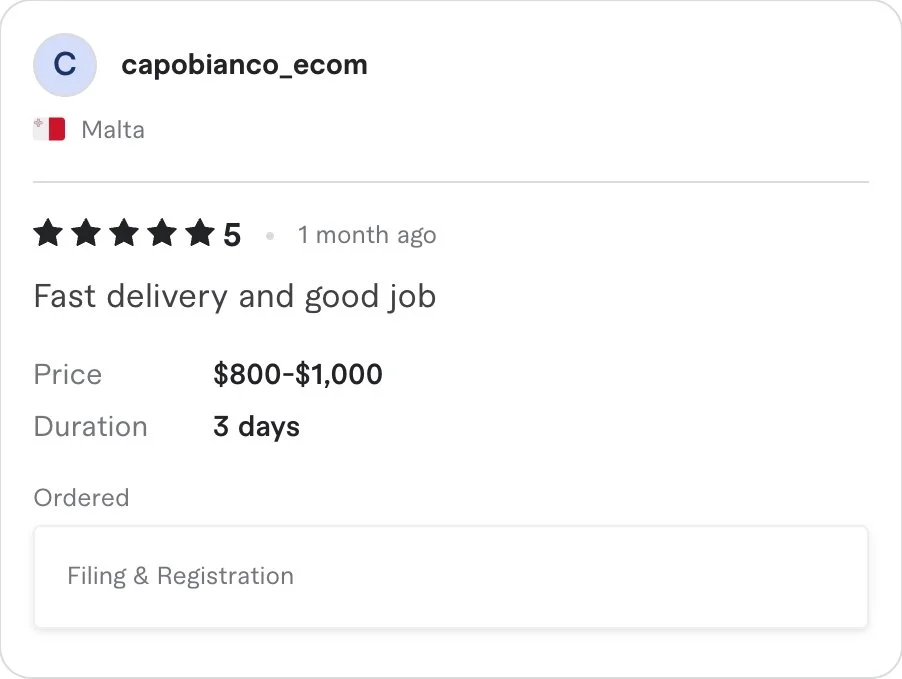
Task: Click the third rating star
Action: point(124,234)
